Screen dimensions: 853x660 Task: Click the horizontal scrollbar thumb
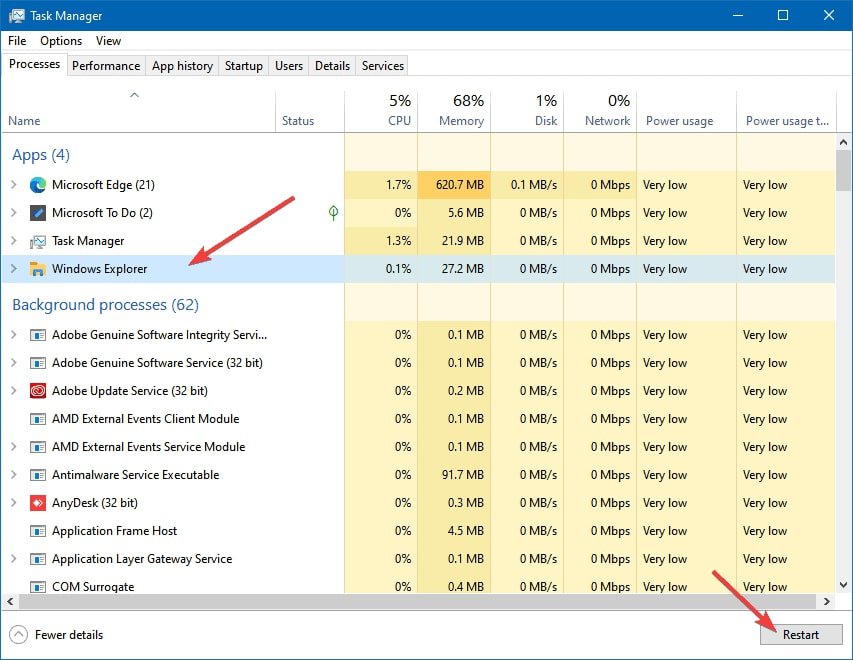click(x=417, y=601)
